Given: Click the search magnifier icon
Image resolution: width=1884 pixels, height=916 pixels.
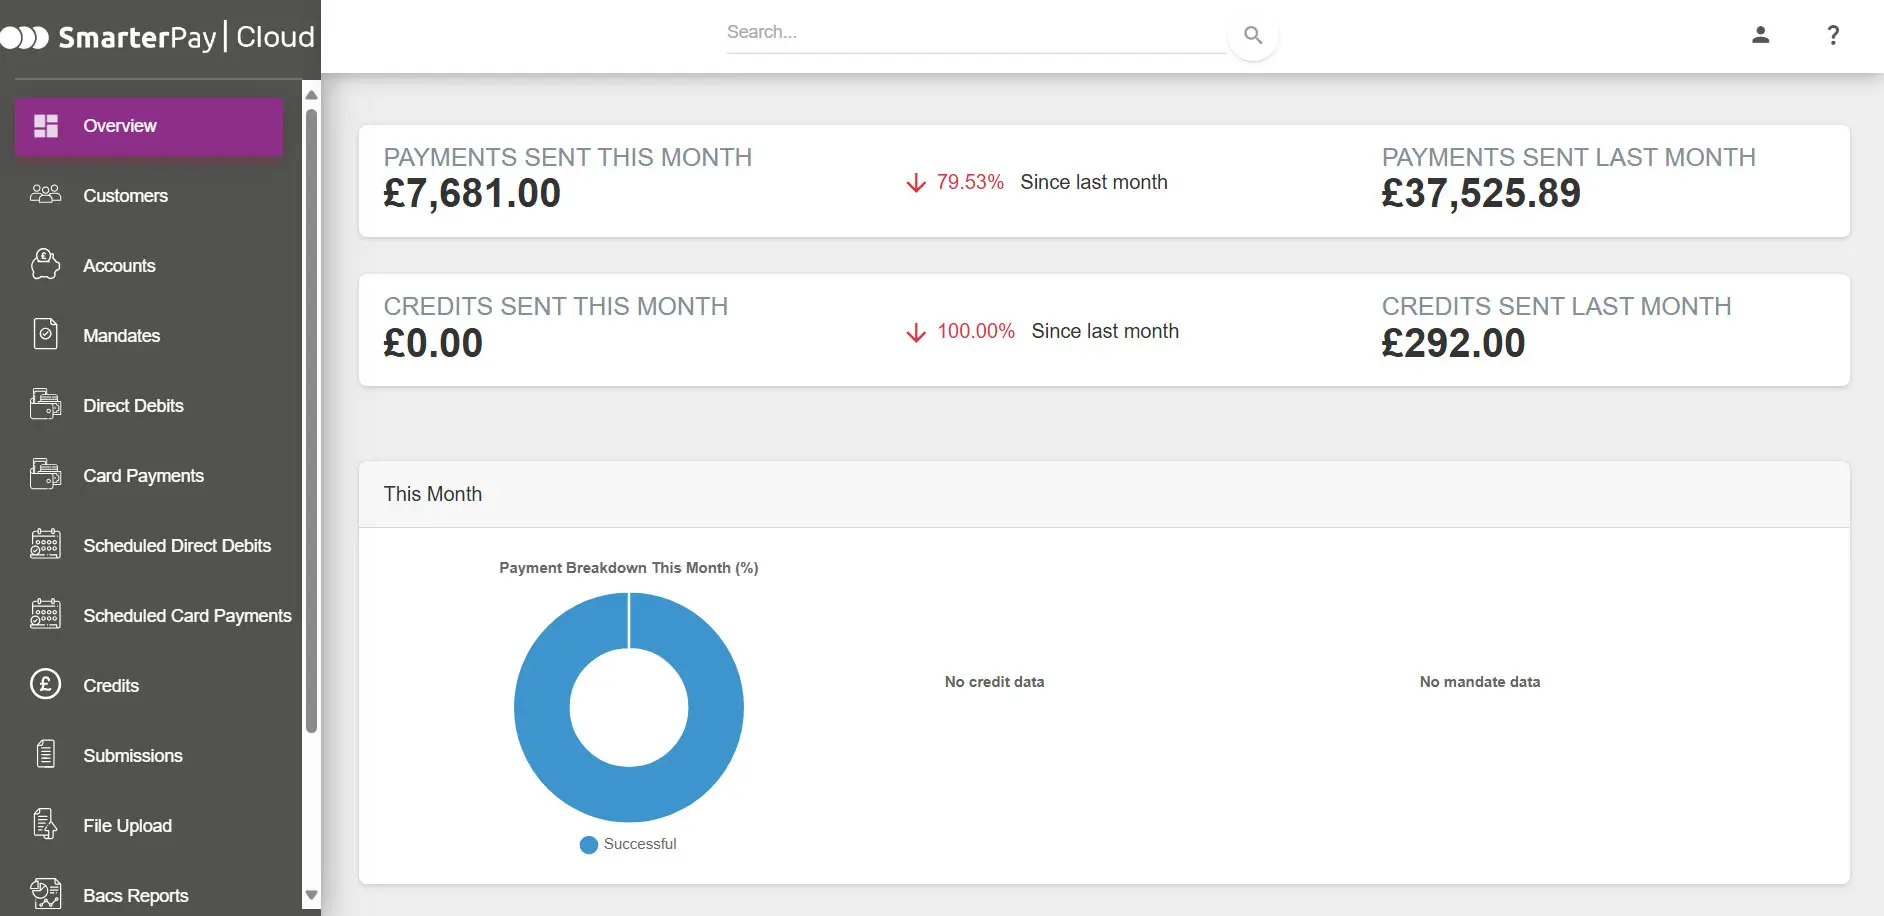Looking at the screenshot, I should pos(1253,34).
